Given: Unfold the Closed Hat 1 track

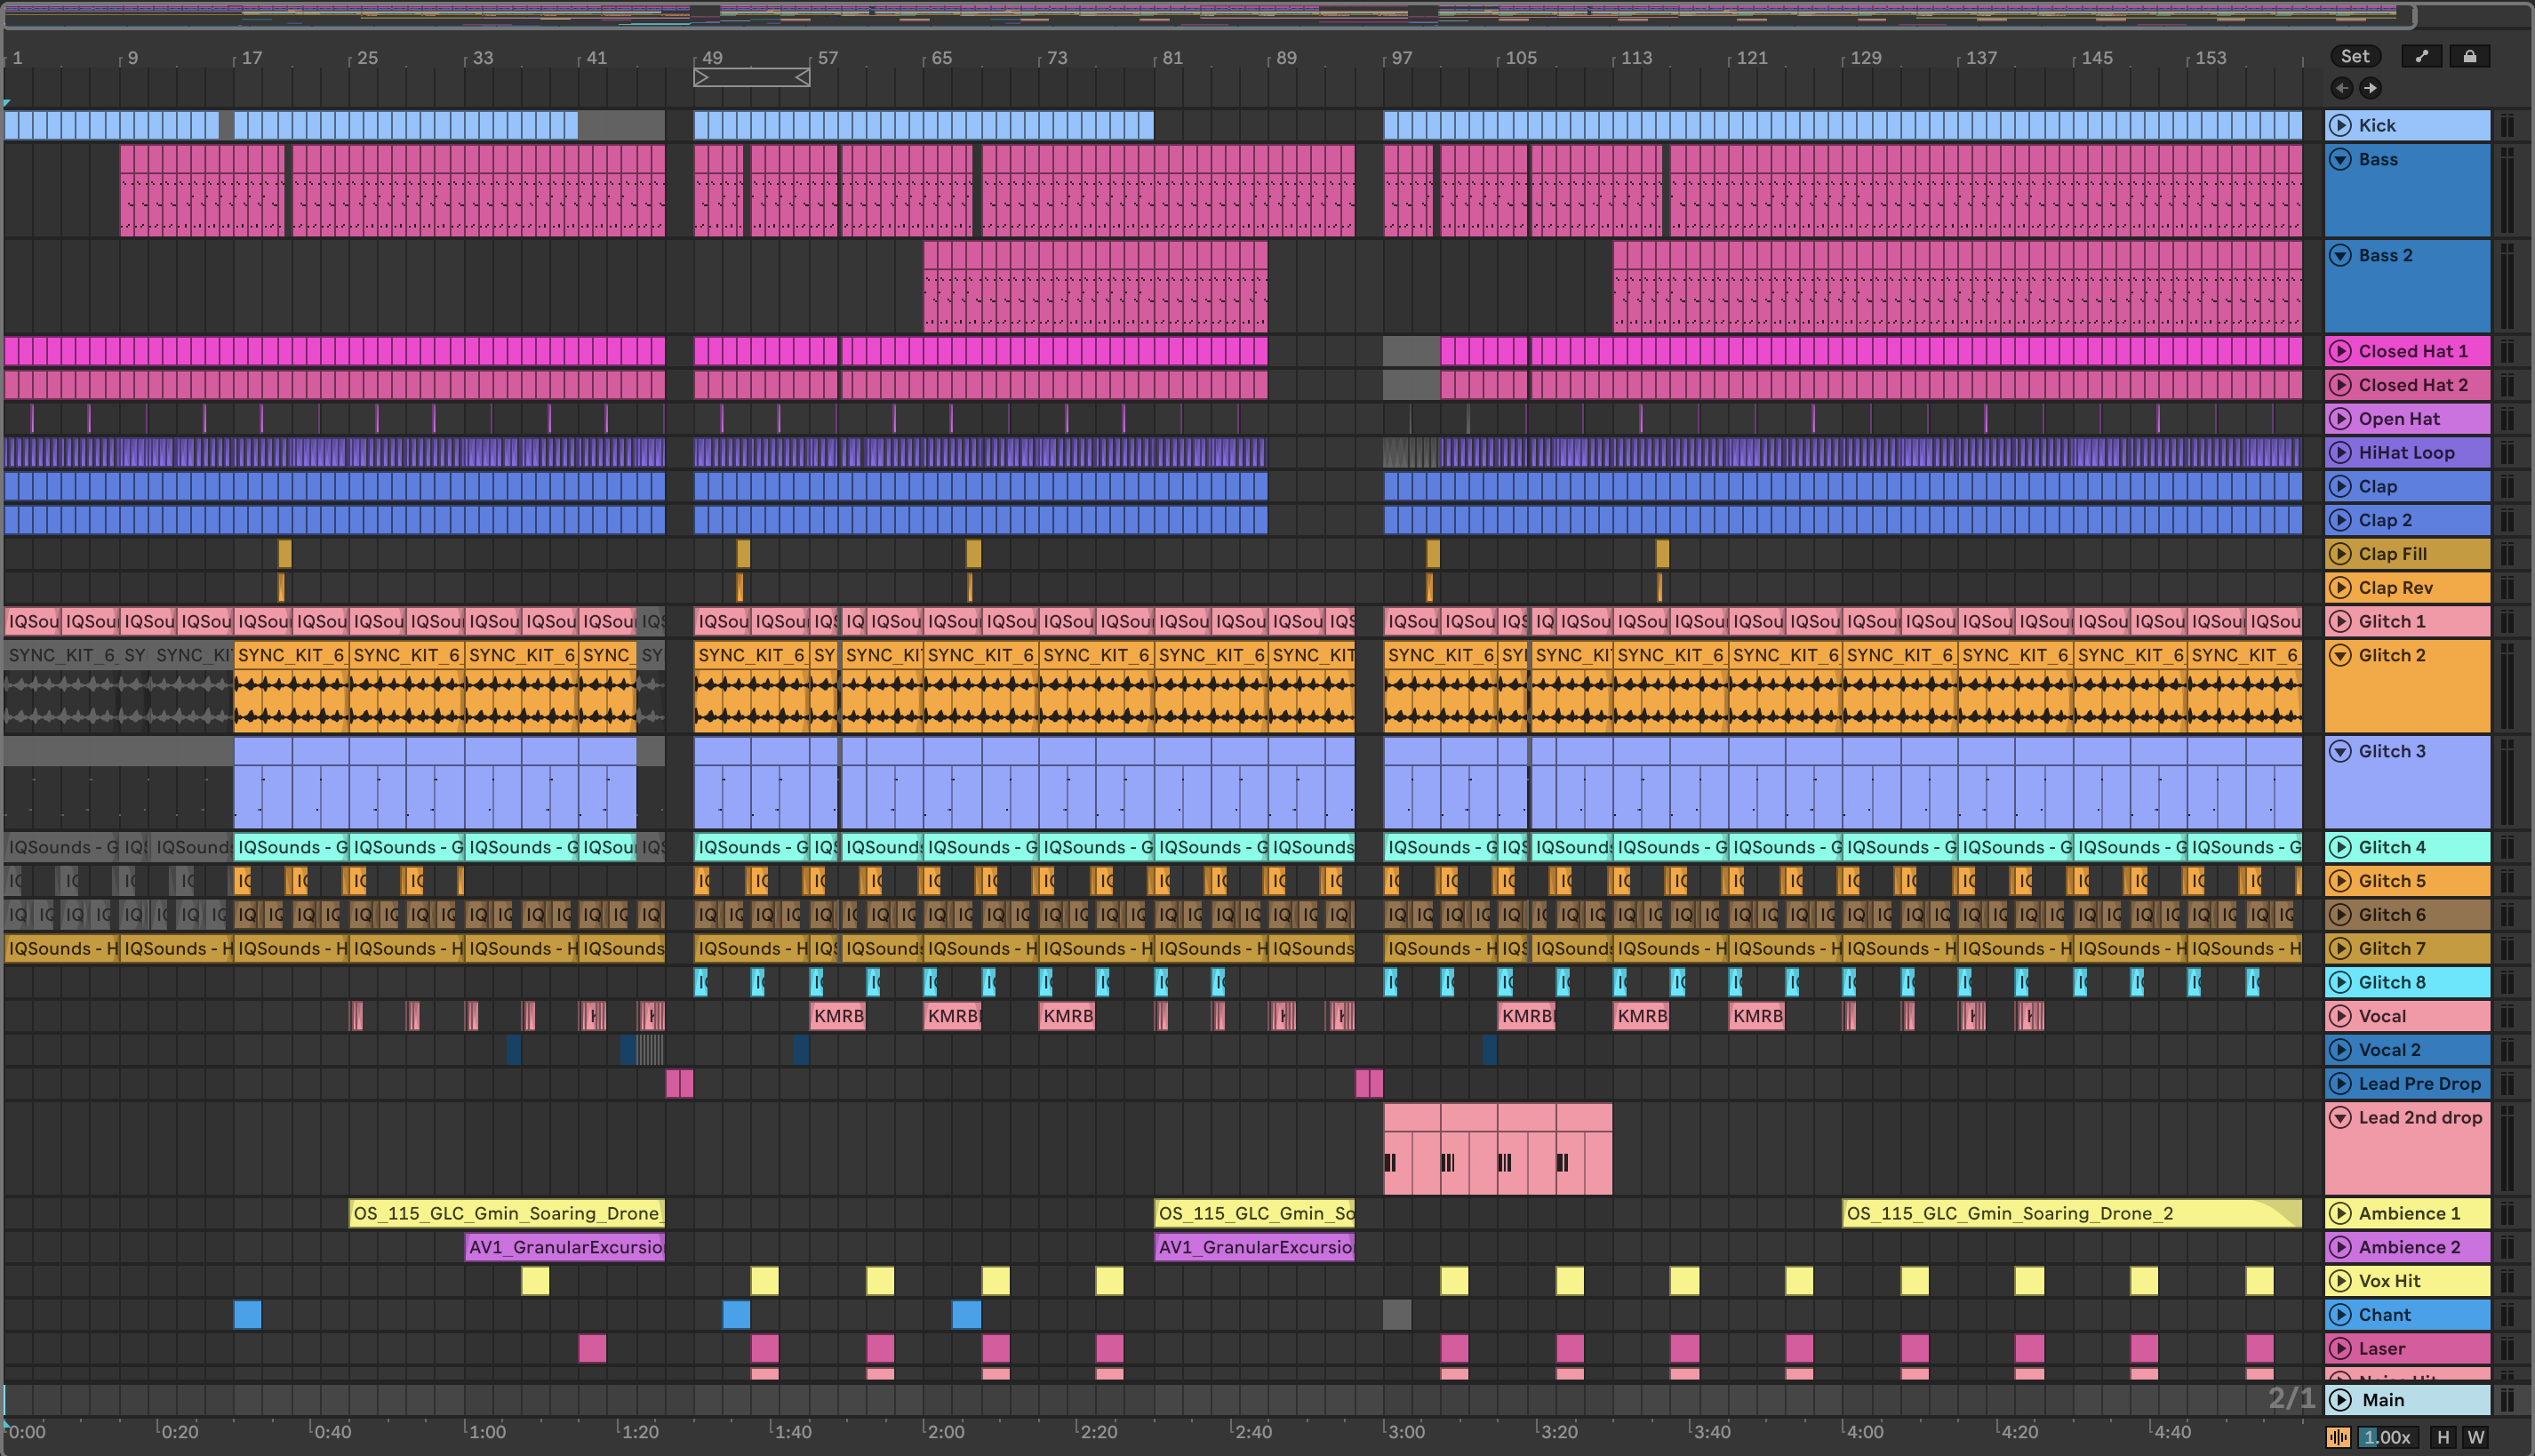Looking at the screenshot, I should coord(2340,351).
